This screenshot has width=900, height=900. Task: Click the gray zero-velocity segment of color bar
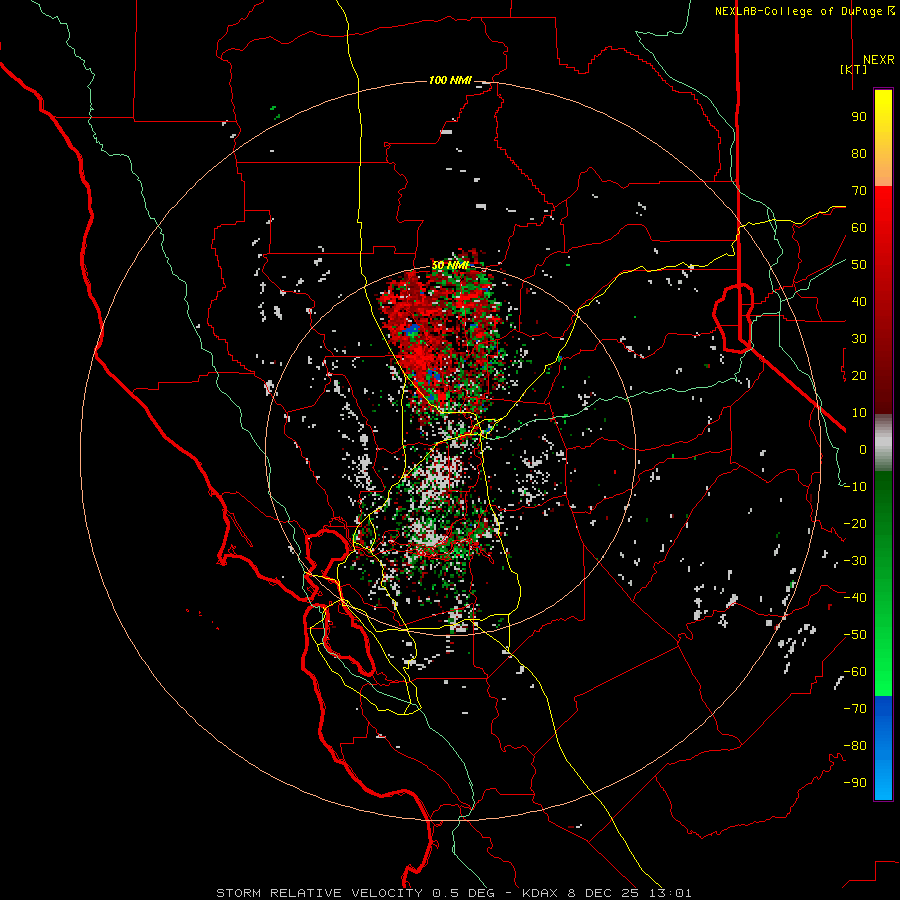tap(883, 443)
